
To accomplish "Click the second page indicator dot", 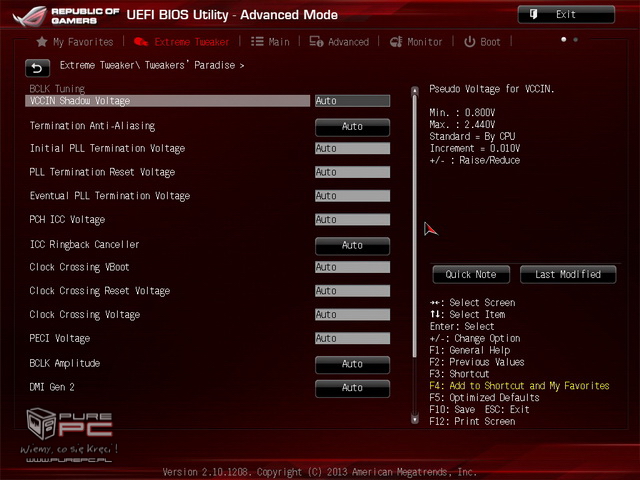I will (x=576, y=40).
